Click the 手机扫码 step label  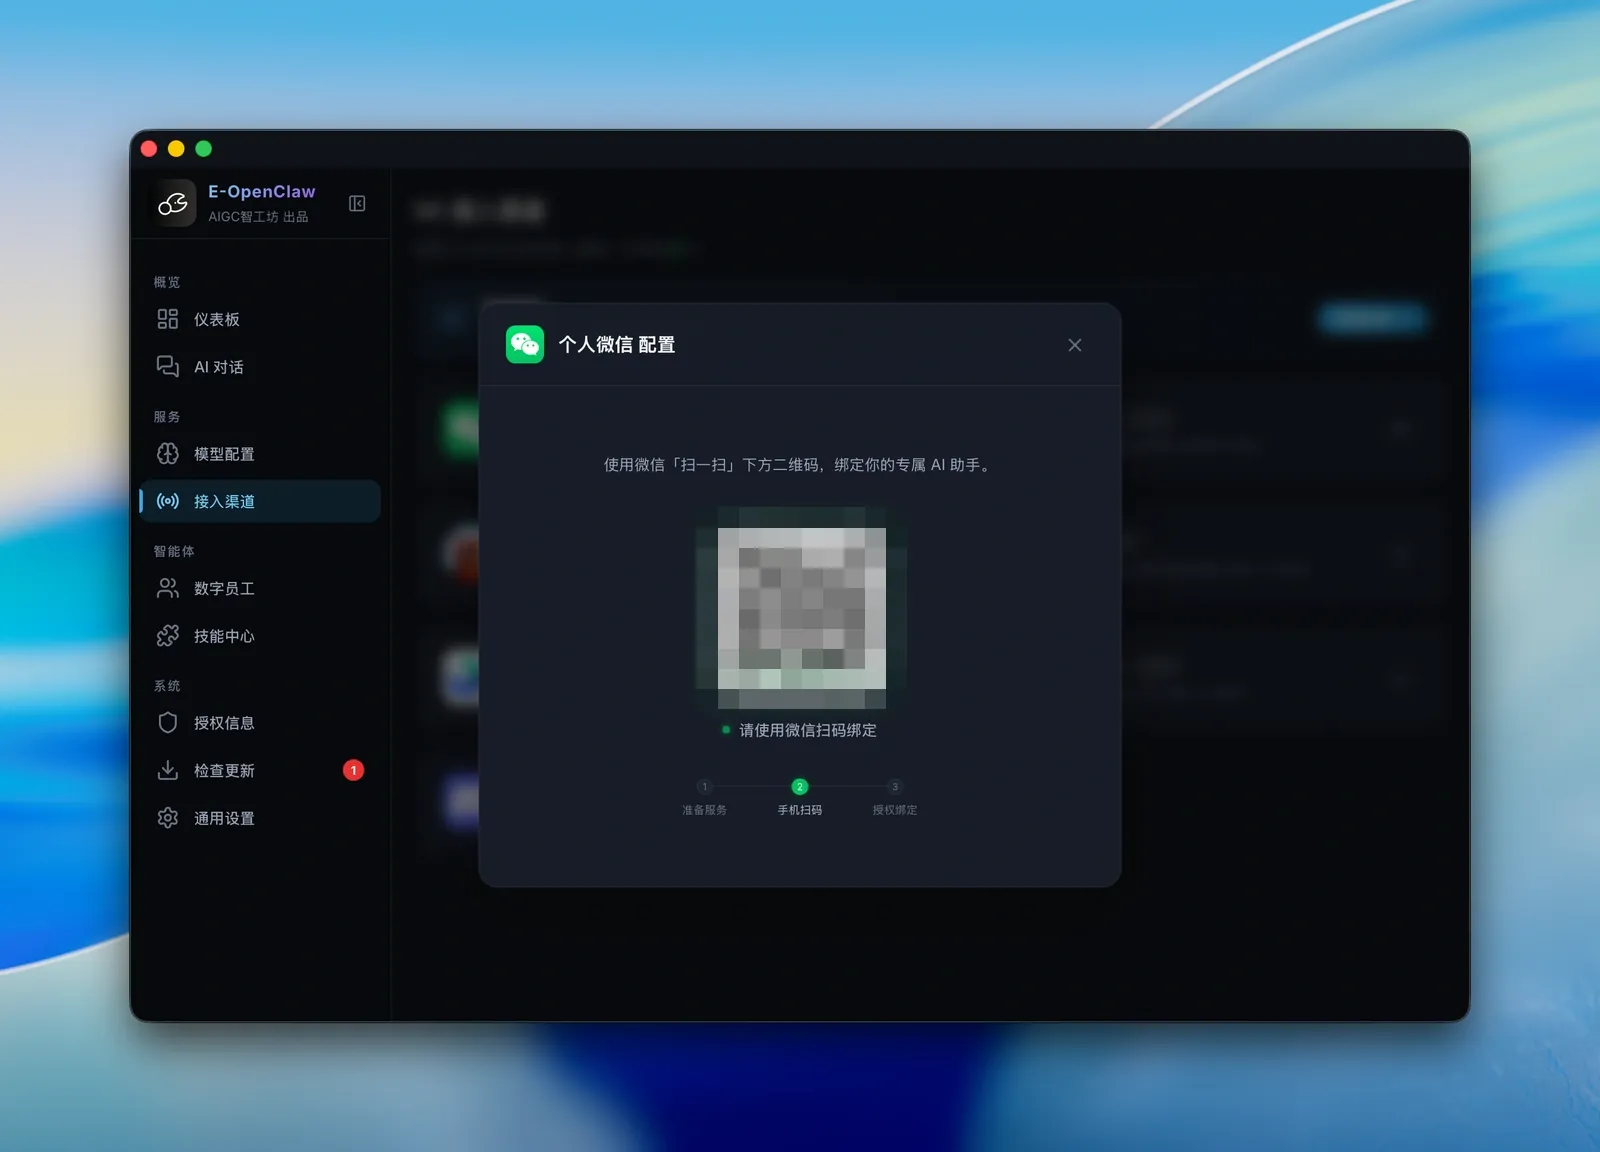point(799,810)
